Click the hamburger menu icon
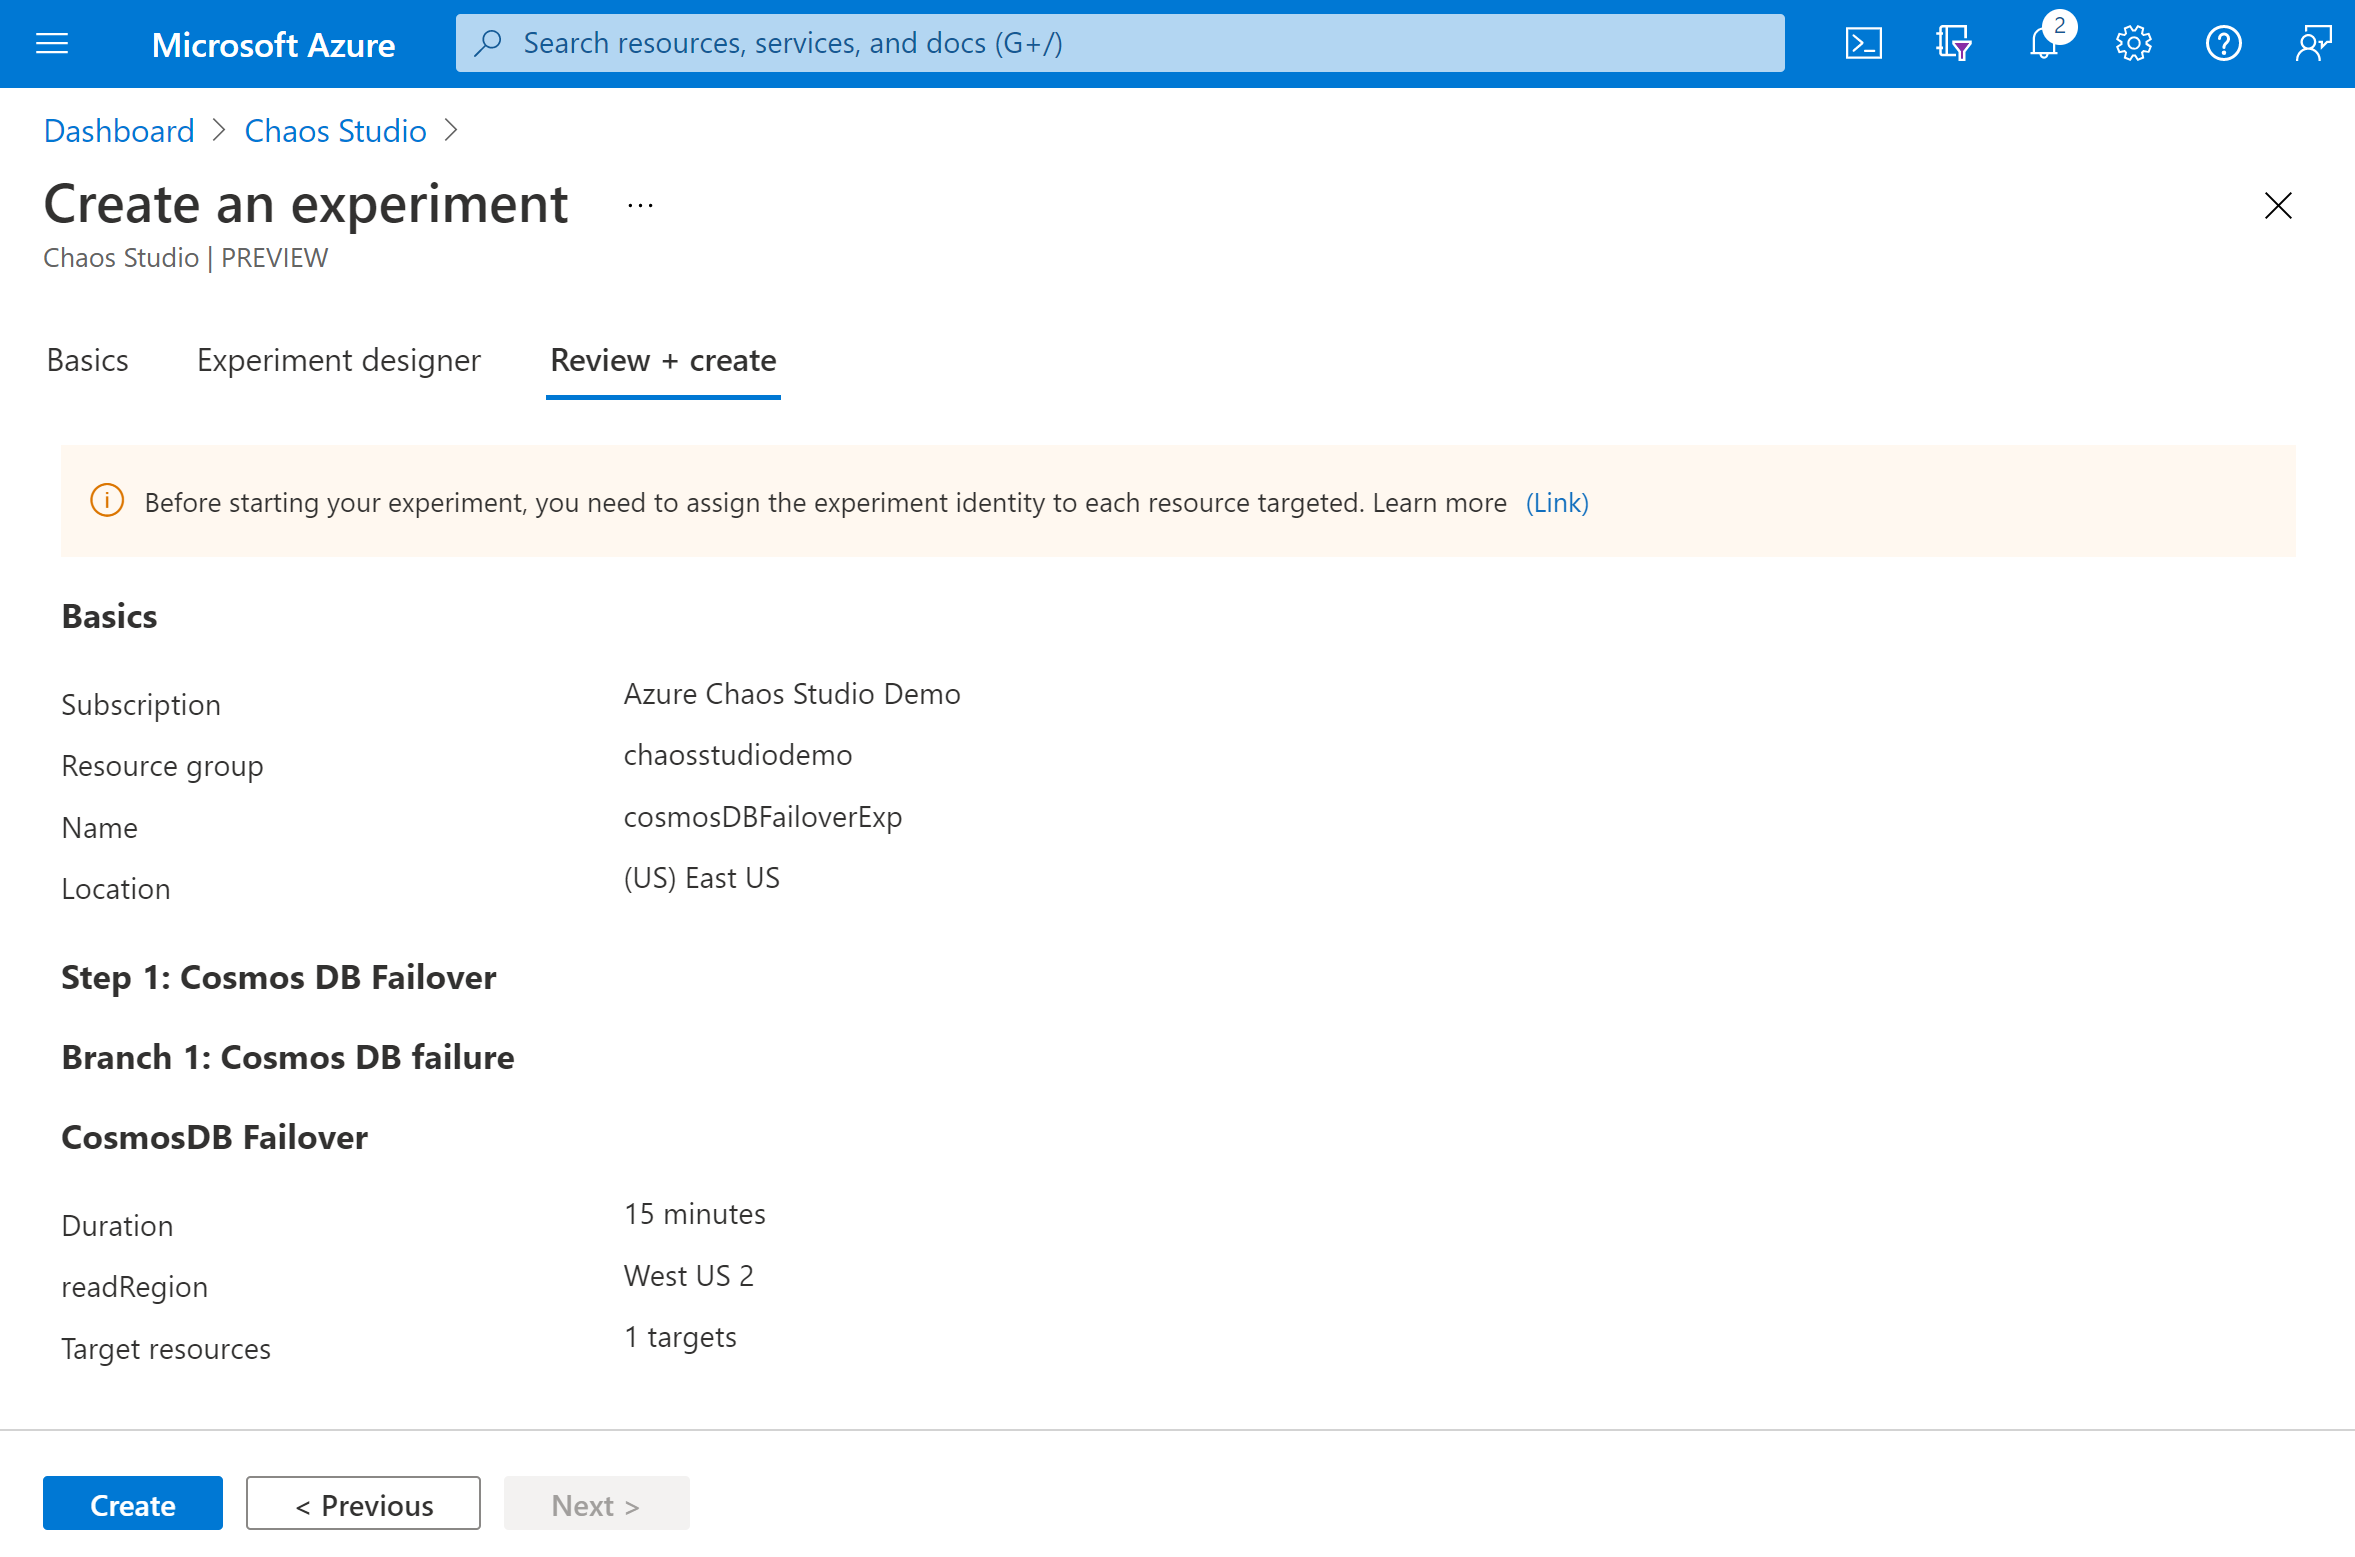The height and width of the screenshot is (1557, 2355). click(52, 43)
